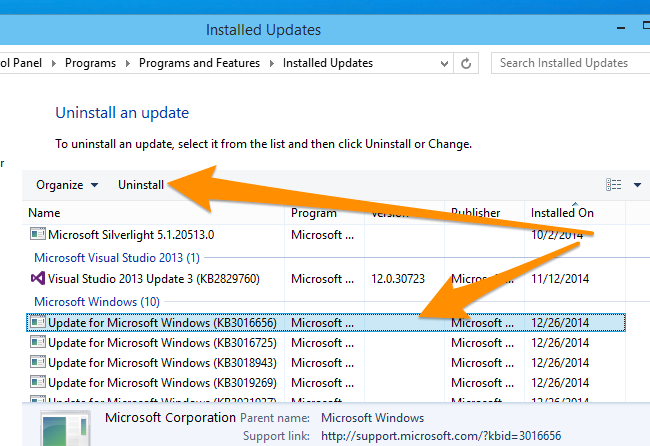
Task: Sort list by Name column header
Action: click(44, 213)
